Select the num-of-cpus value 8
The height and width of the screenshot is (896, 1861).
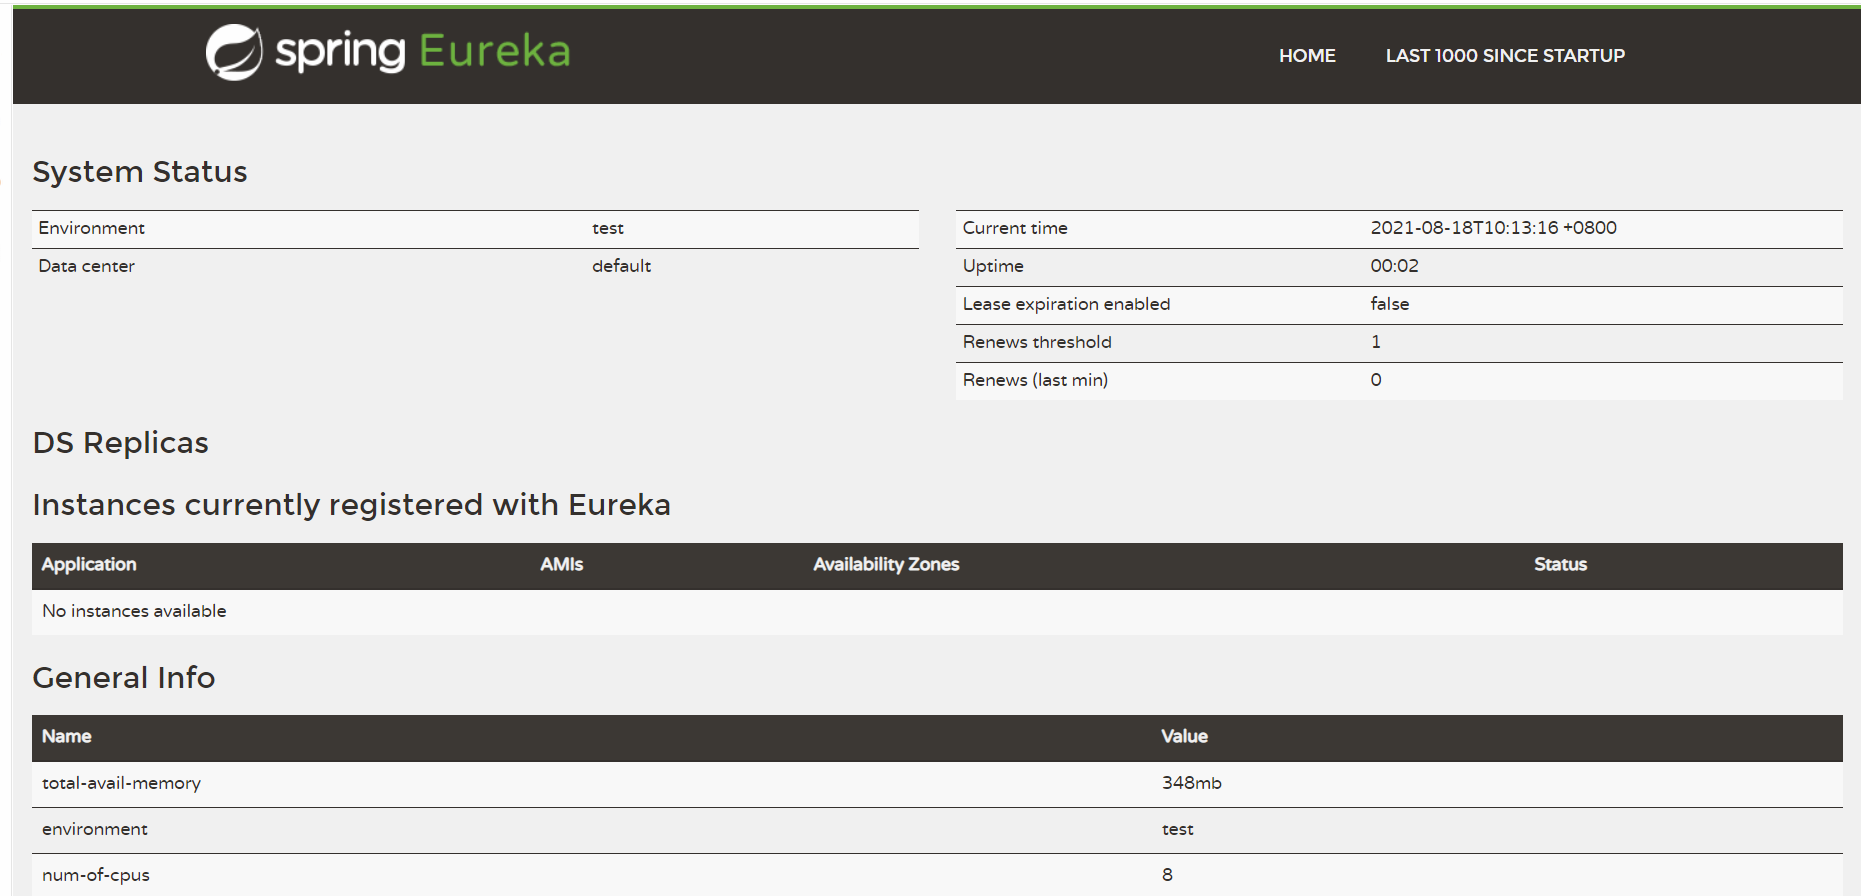click(1167, 875)
